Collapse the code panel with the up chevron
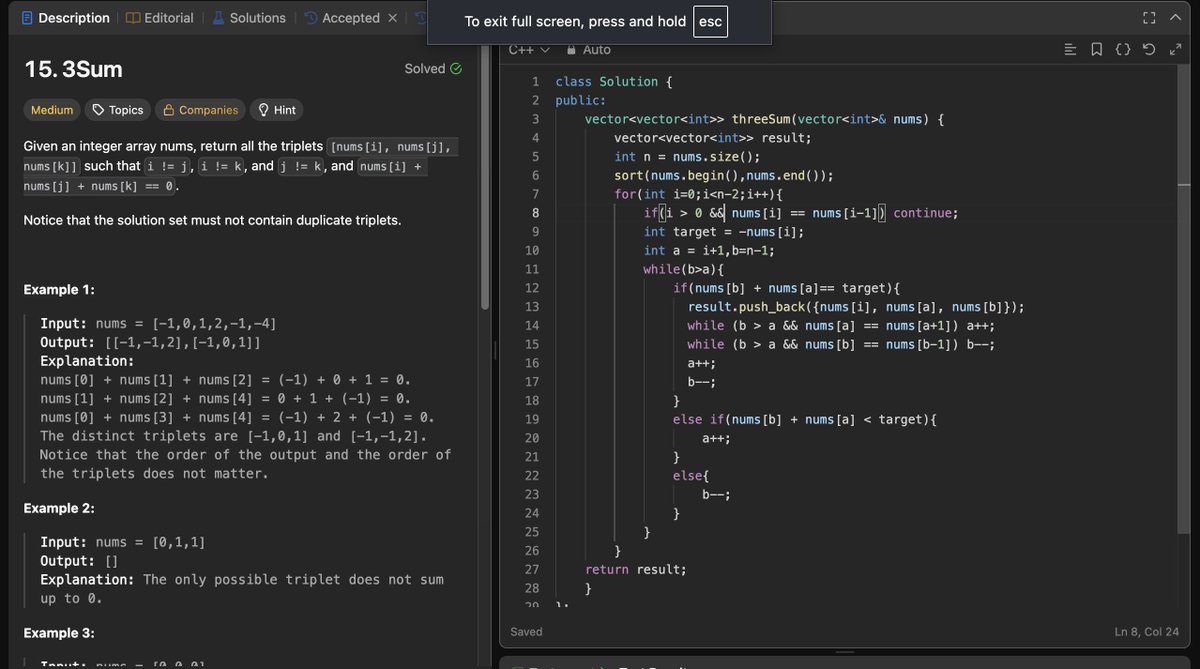Viewport: 1200px width, 669px height. point(1175,17)
